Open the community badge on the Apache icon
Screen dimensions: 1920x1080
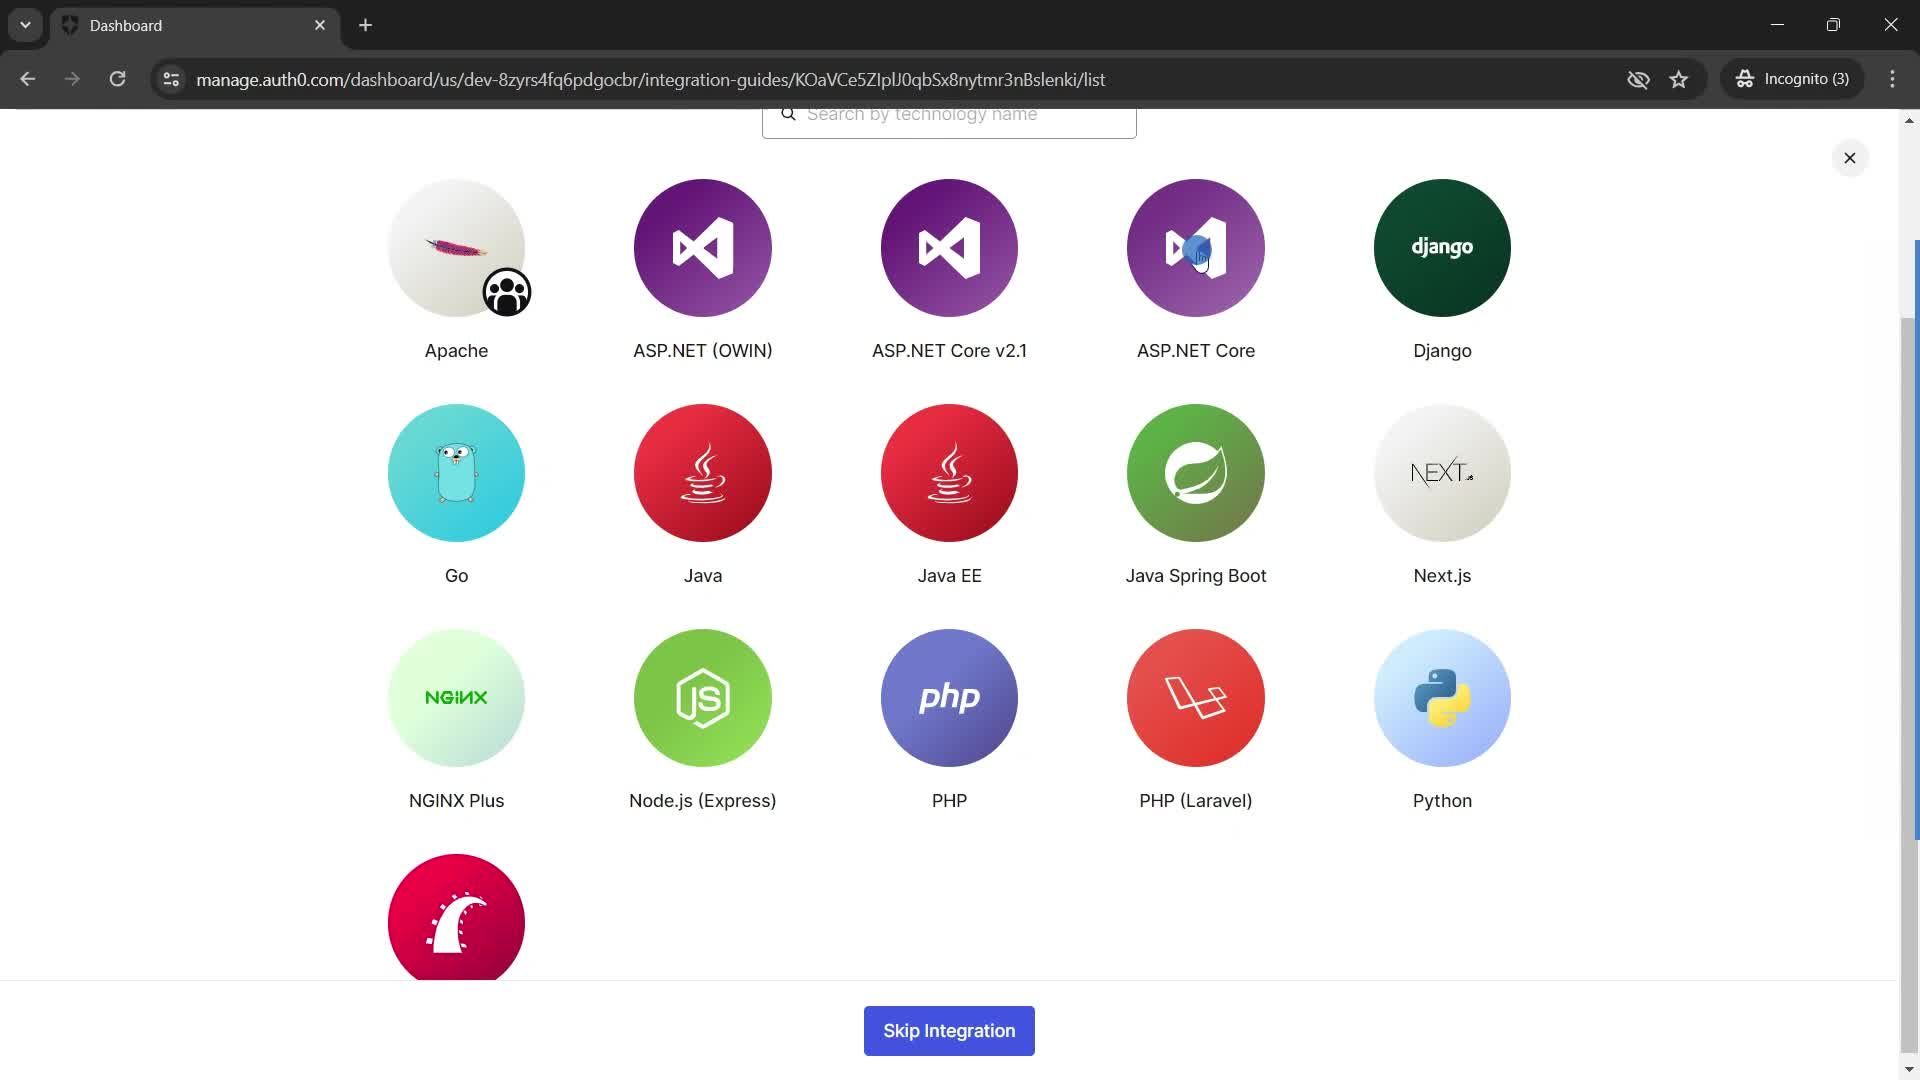click(x=507, y=292)
